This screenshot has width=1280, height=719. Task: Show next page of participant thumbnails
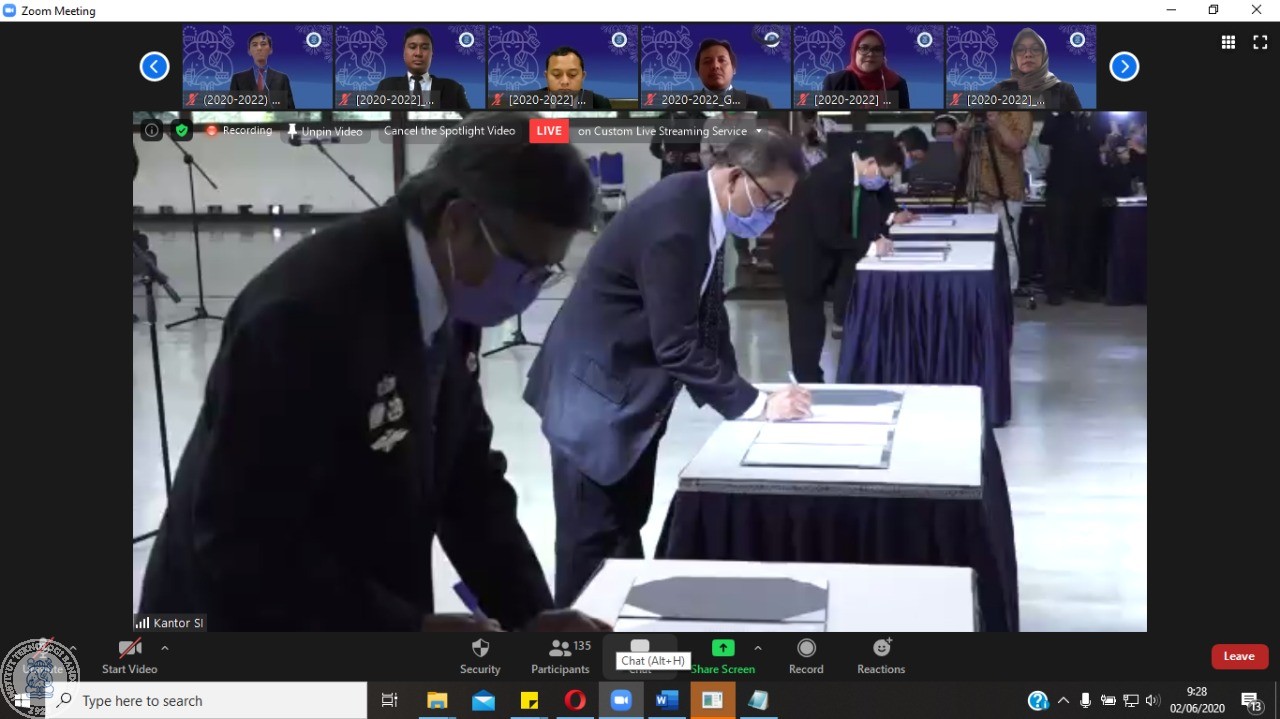point(1124,67)
